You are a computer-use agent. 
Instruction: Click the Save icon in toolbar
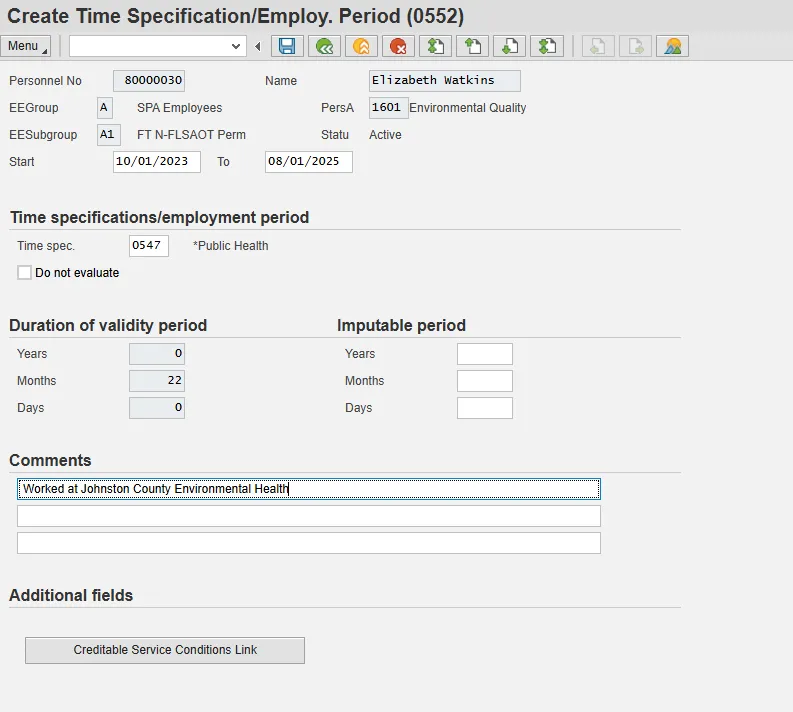click(287, 46)
